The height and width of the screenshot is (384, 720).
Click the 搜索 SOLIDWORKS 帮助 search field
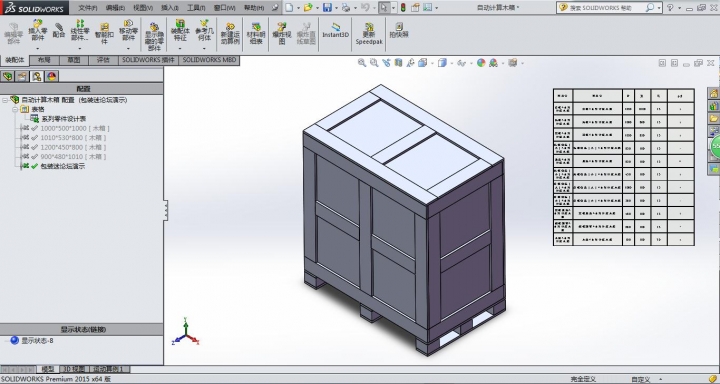tap(605, 8)
